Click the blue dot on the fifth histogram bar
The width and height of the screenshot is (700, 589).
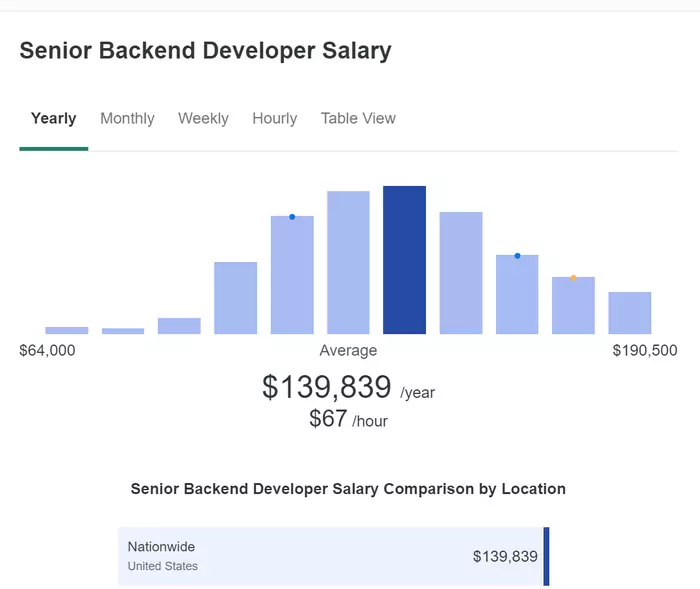coord(292,217)
